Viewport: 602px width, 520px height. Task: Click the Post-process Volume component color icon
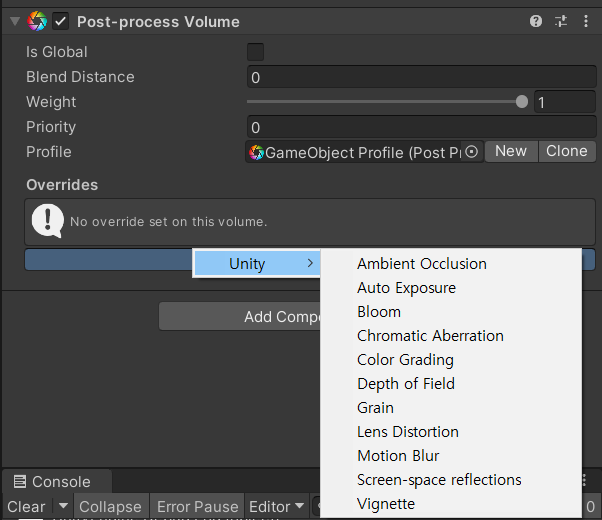(x=37, y=21)
